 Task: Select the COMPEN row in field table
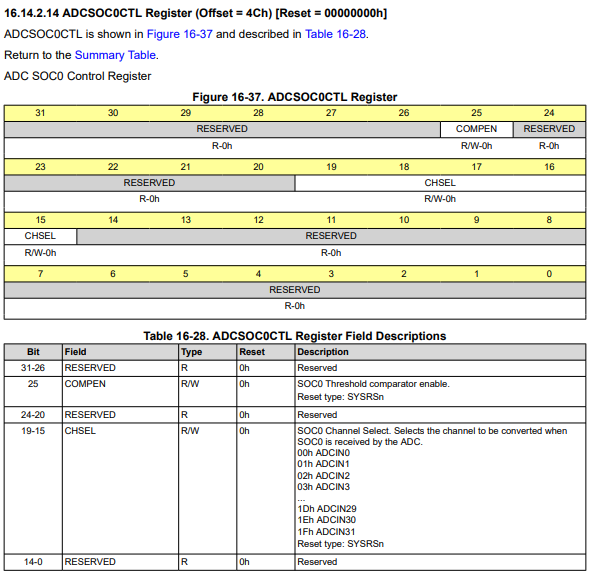click(295, 391)
